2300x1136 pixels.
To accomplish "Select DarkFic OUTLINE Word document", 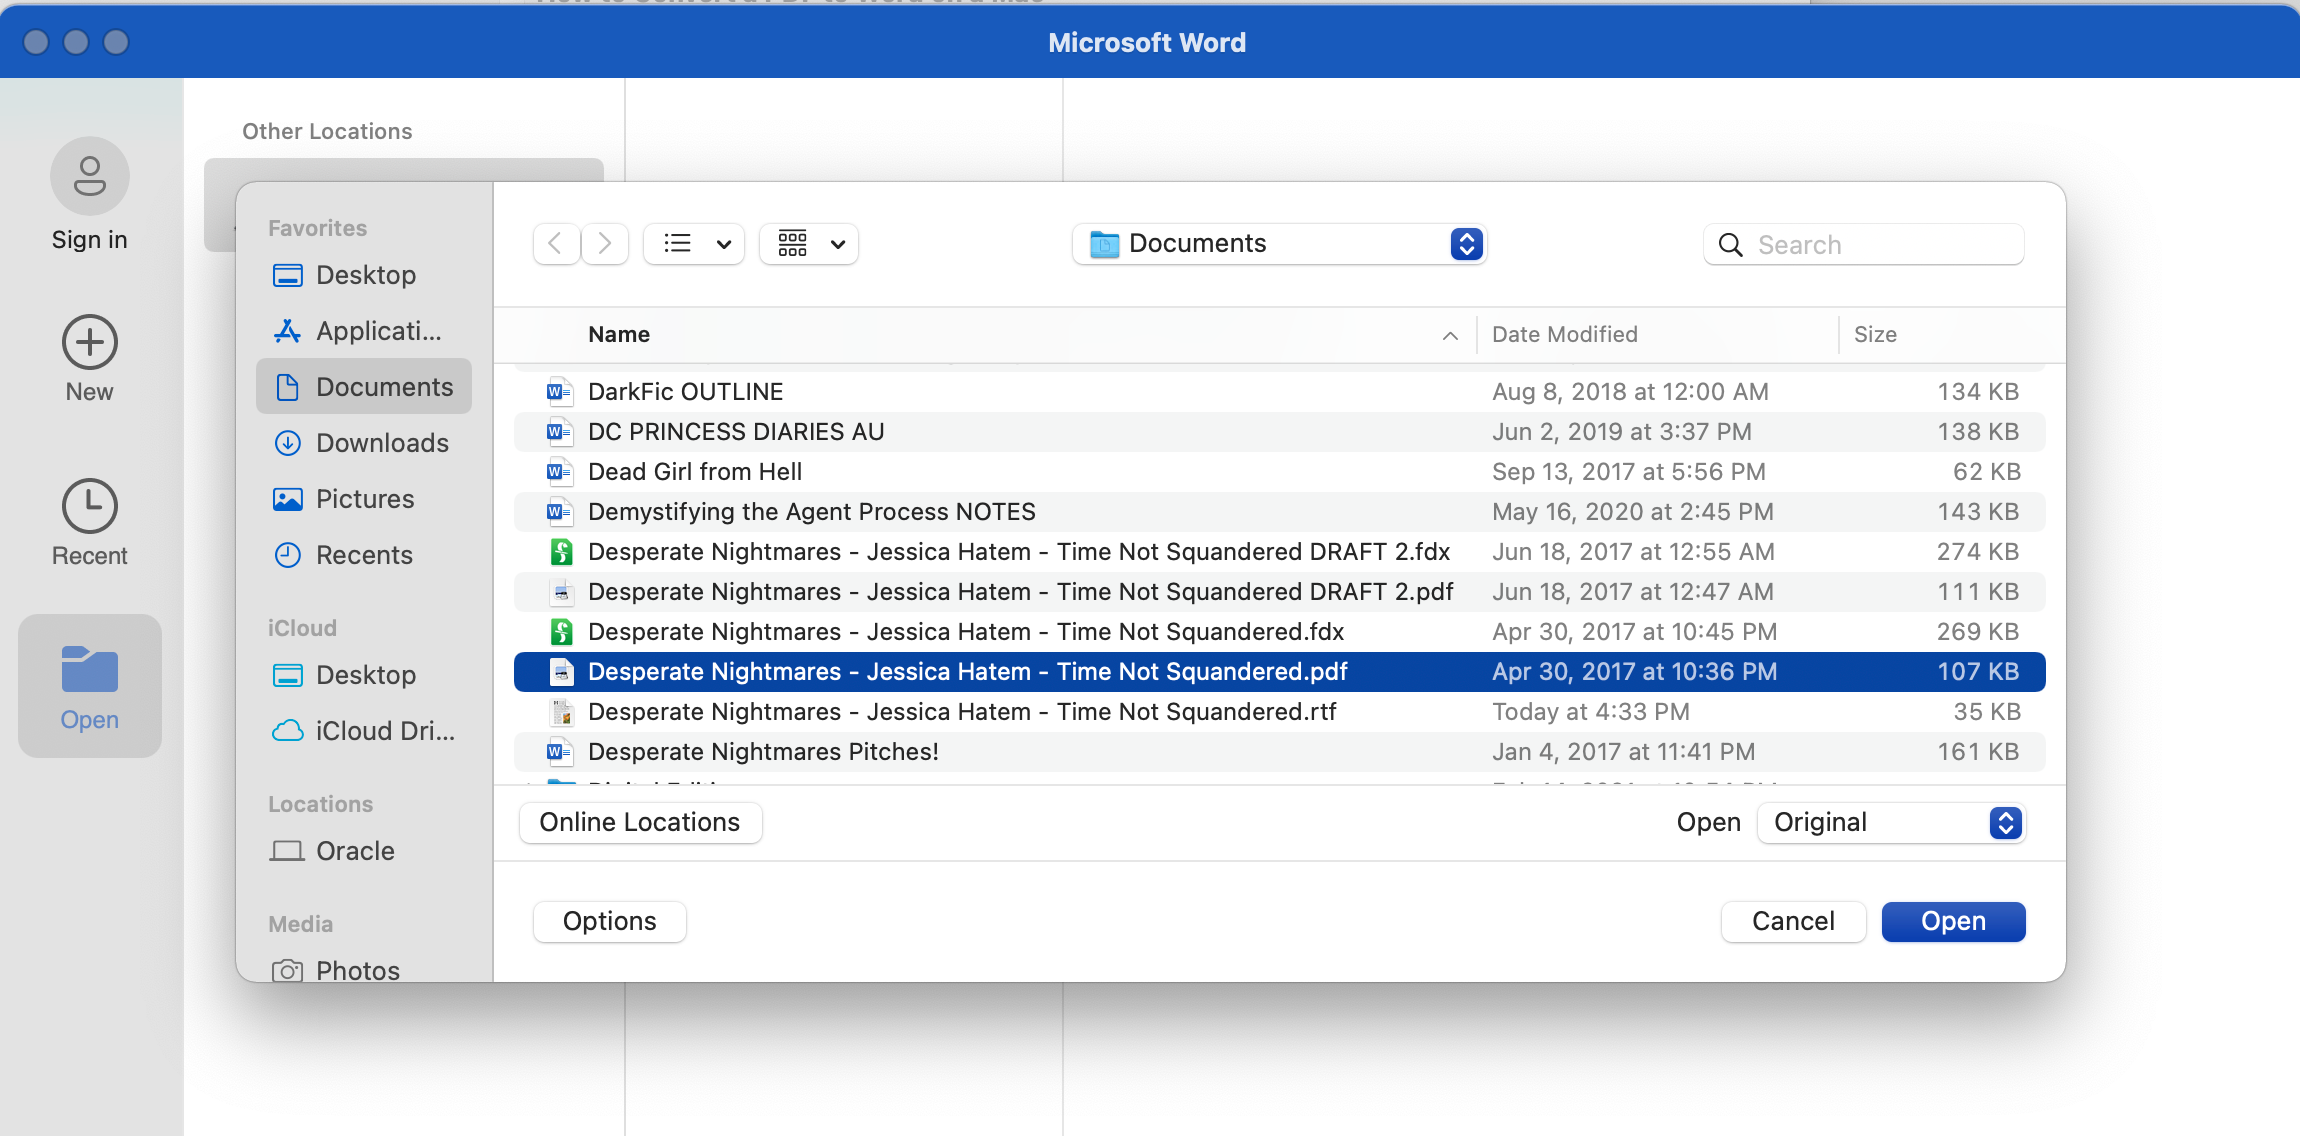I will [x=685, y=390].
